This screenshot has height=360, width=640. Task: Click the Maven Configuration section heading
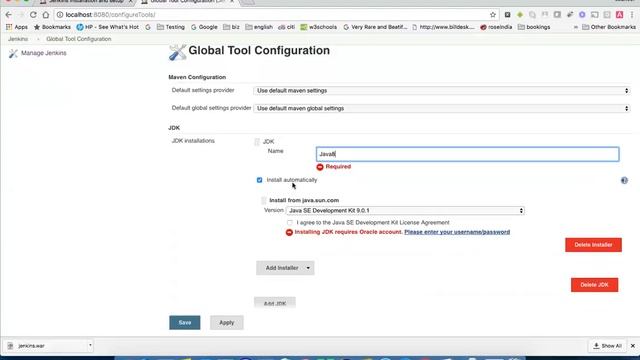click(x=197, y=77)
